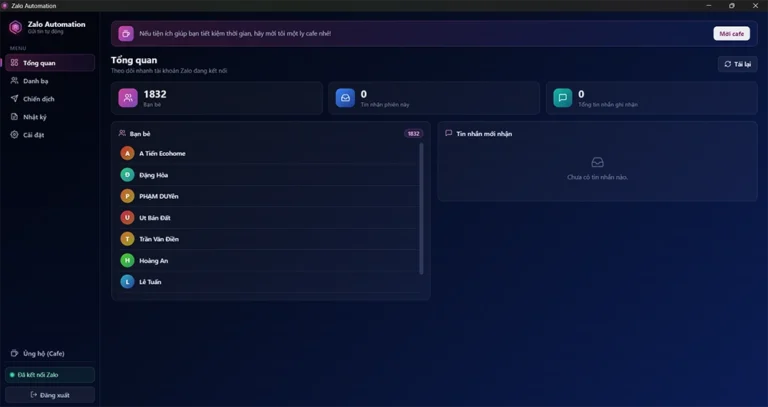768x407 pixels.
Task: Click the green connected status dot
Action: coord(12,375)
